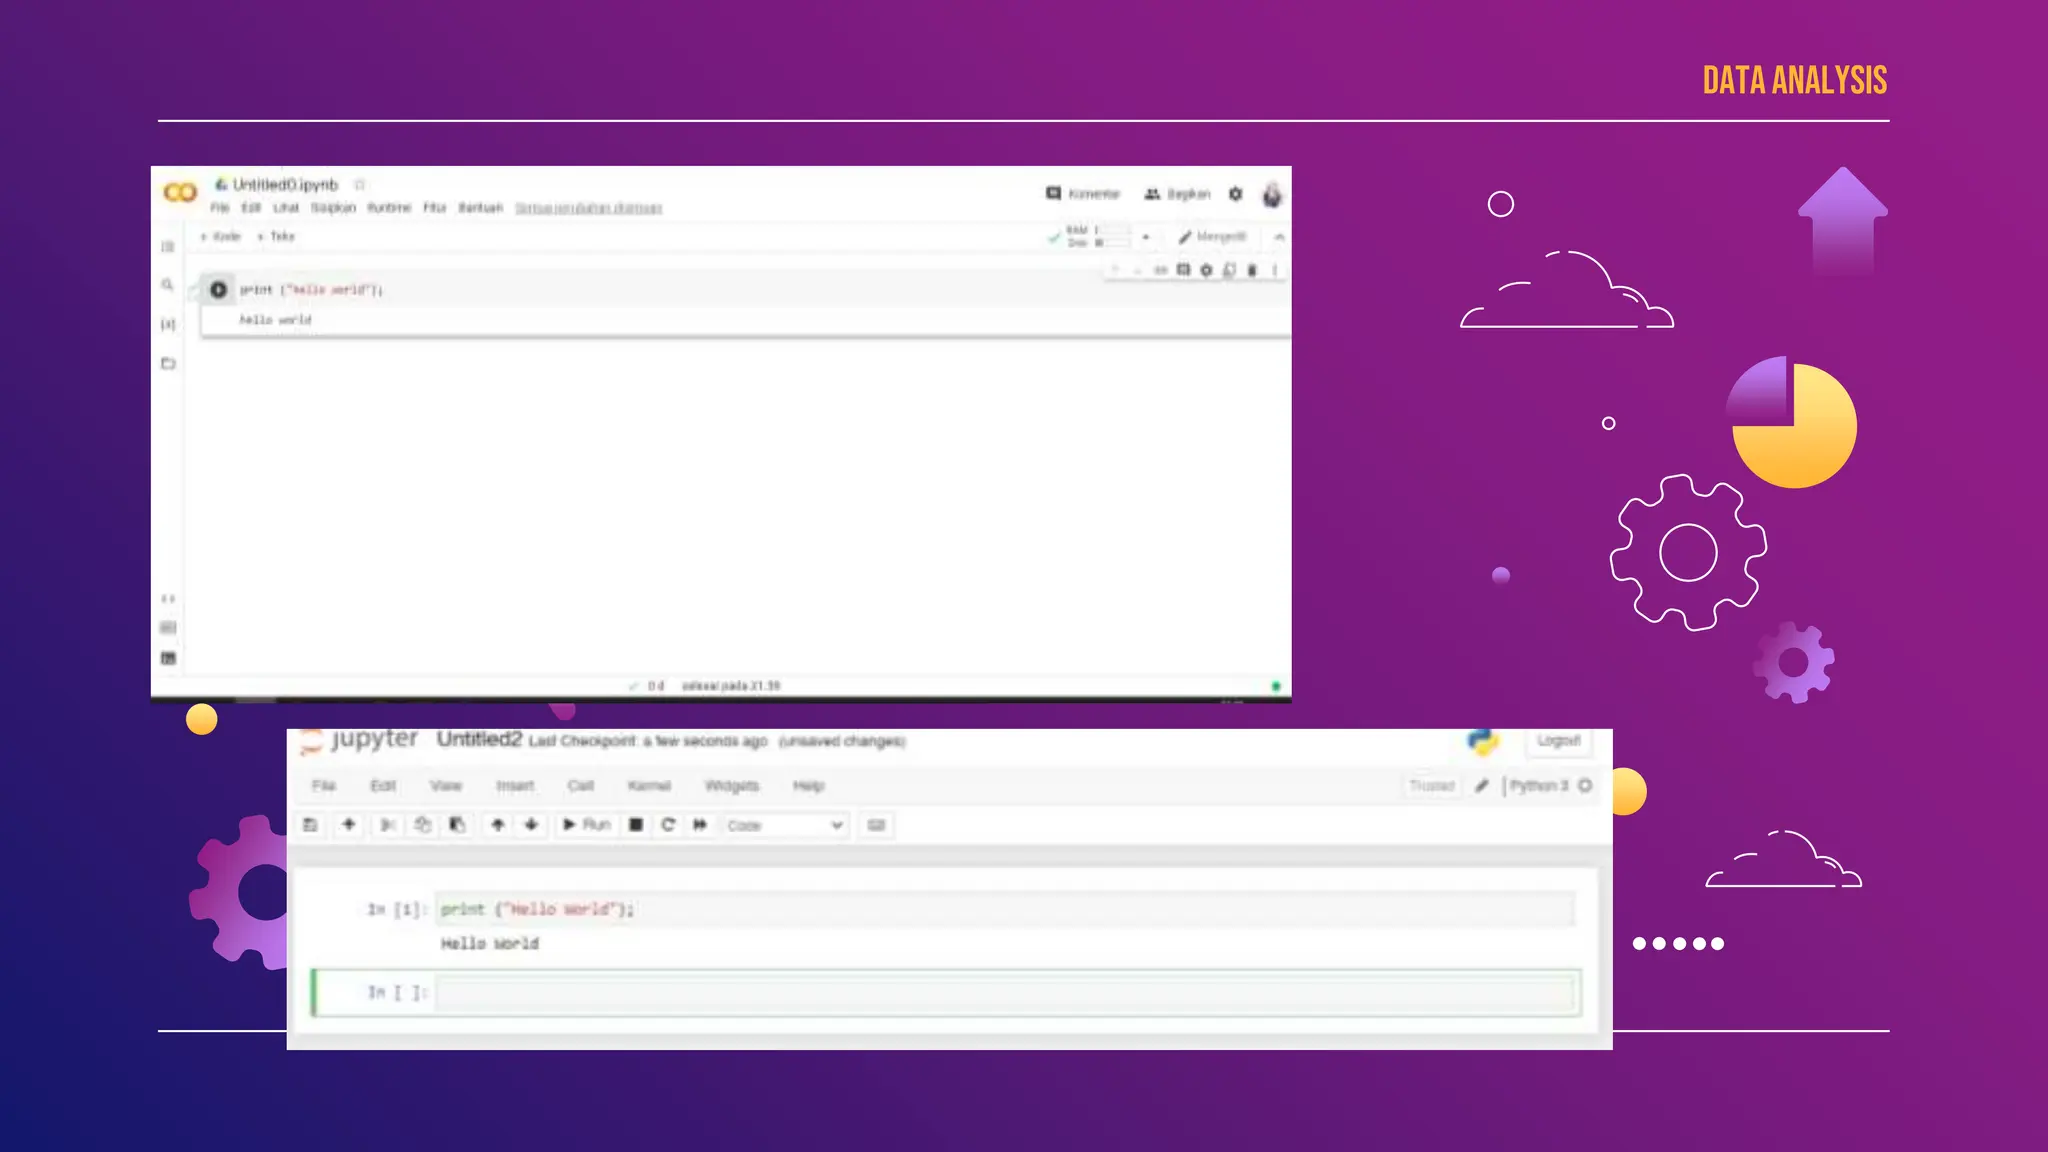Interrupt kernel with the stop square icon
Viewport: 2048px width, 1152px height.
[636, 825]
